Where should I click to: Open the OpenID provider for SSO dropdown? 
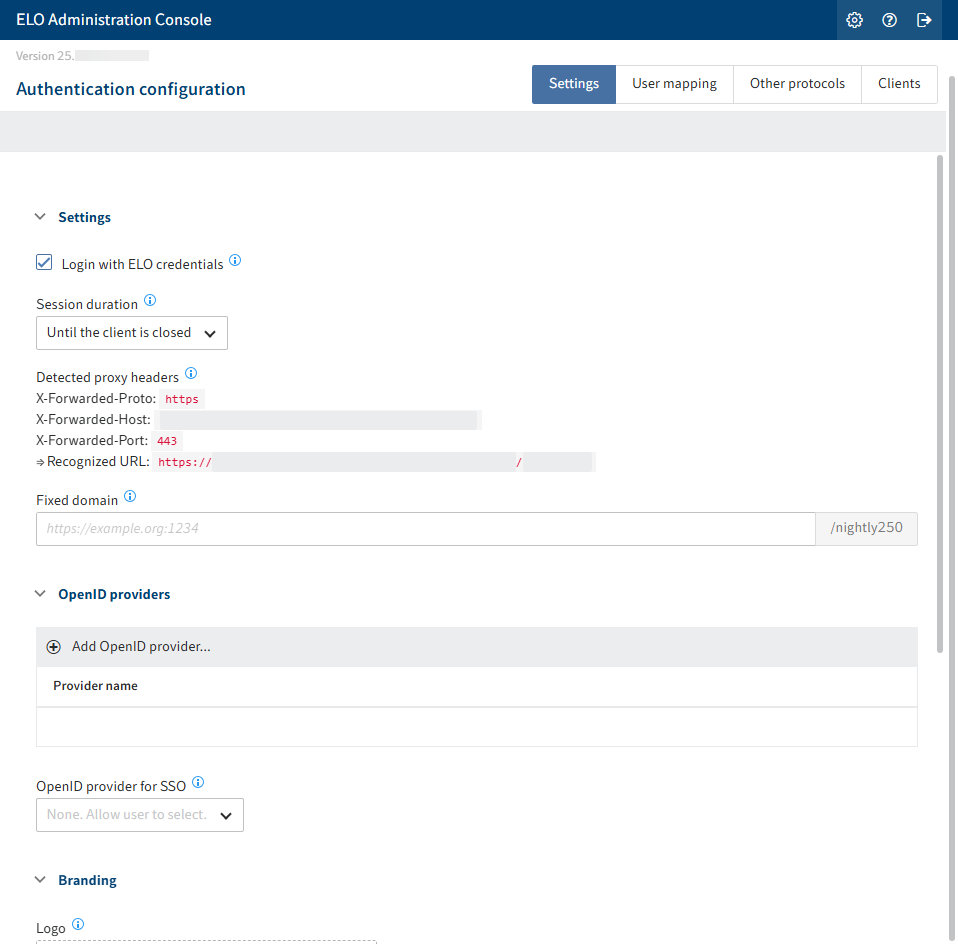139,814
